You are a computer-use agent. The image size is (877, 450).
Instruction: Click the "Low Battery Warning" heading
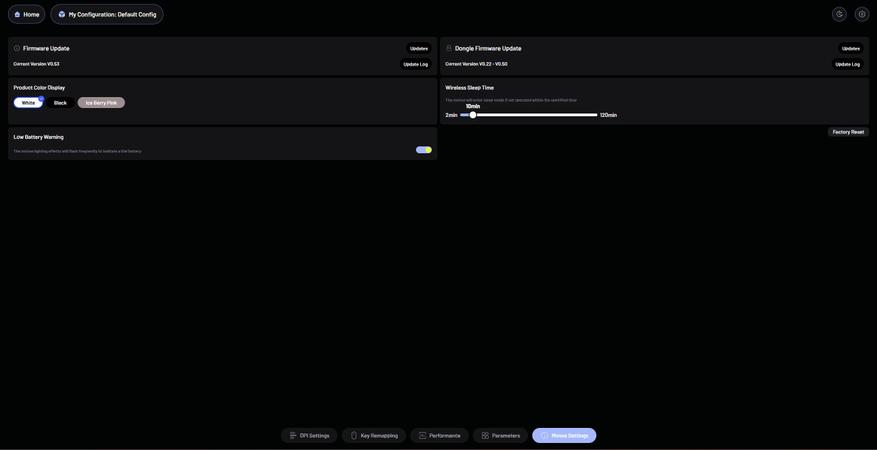(39, 137)
